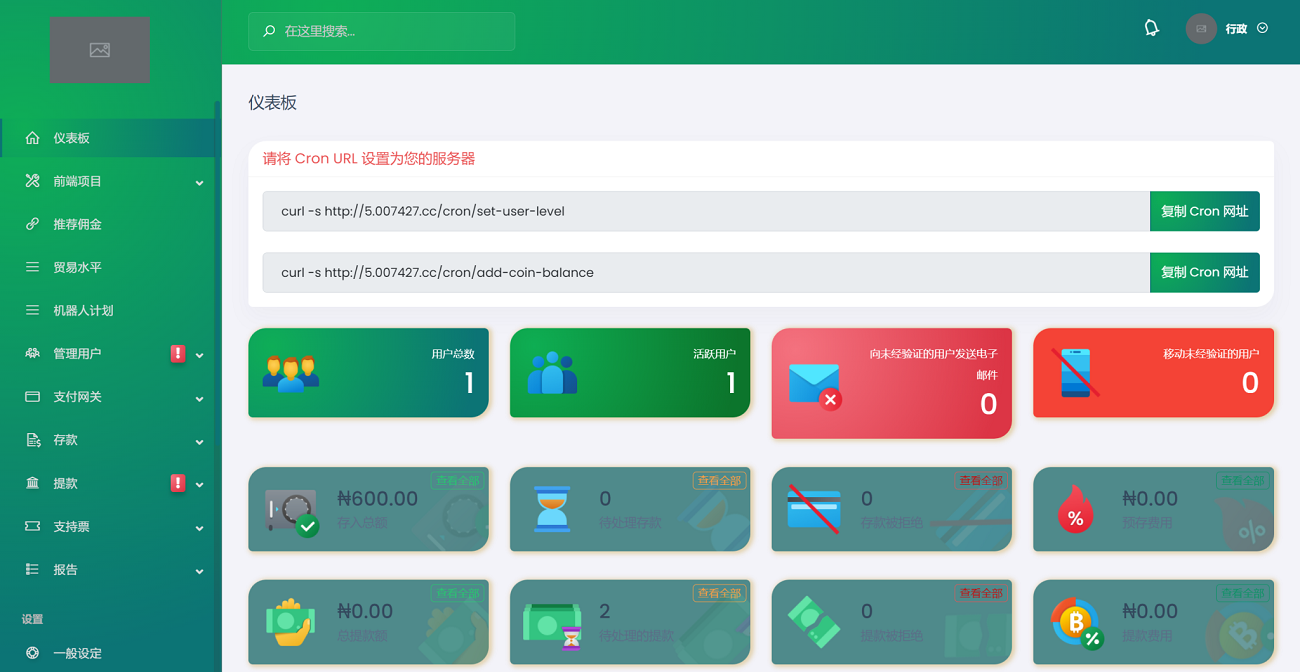Open the 用户总数 statistics card
This screenshot has height=672, width=1300.
click(x=368, y=372)
